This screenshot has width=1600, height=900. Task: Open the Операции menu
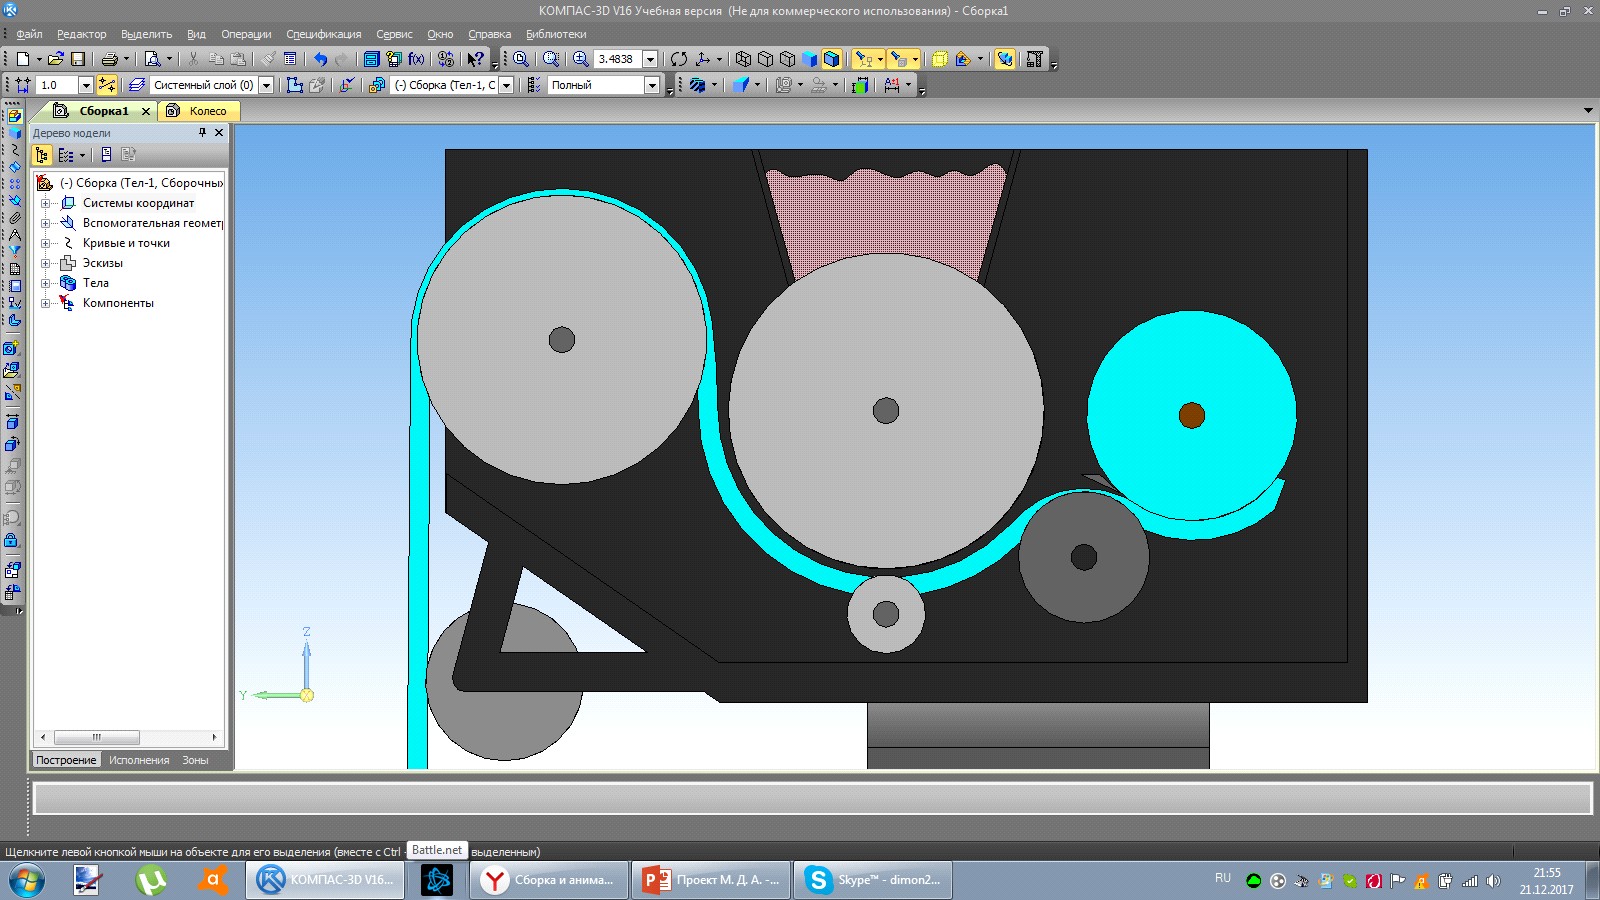click(x=246, y=34)
